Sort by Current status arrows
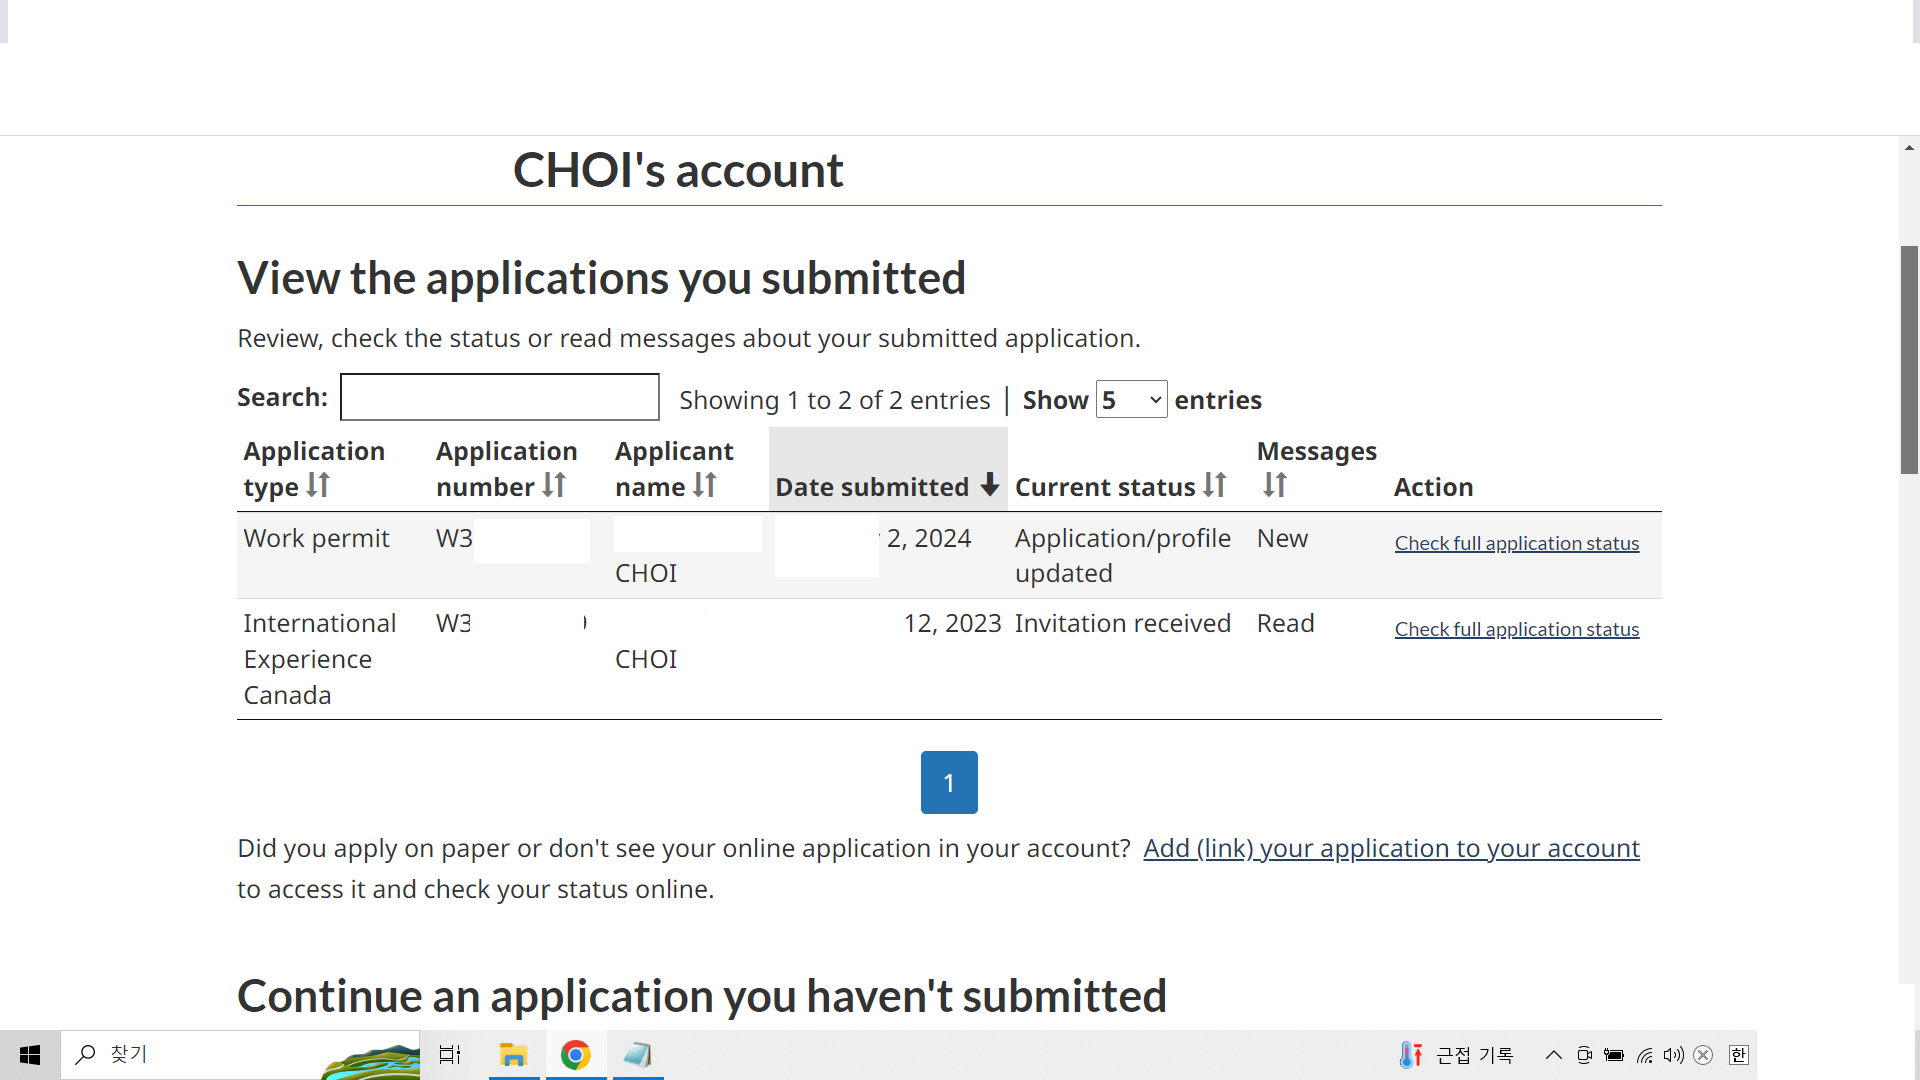This screenshot has width=1920, height=1080. (x=1215, y=485)
